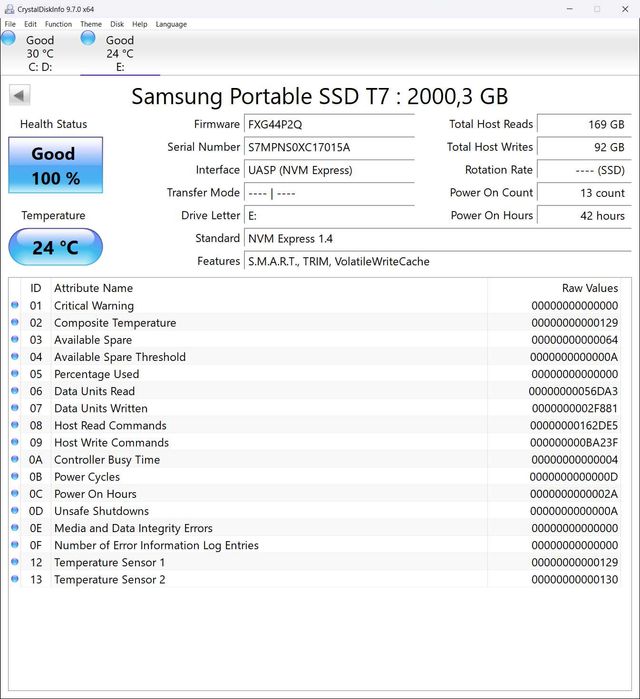
Task: Click the back arrow disk navigation button
Action: pos(20,95)
